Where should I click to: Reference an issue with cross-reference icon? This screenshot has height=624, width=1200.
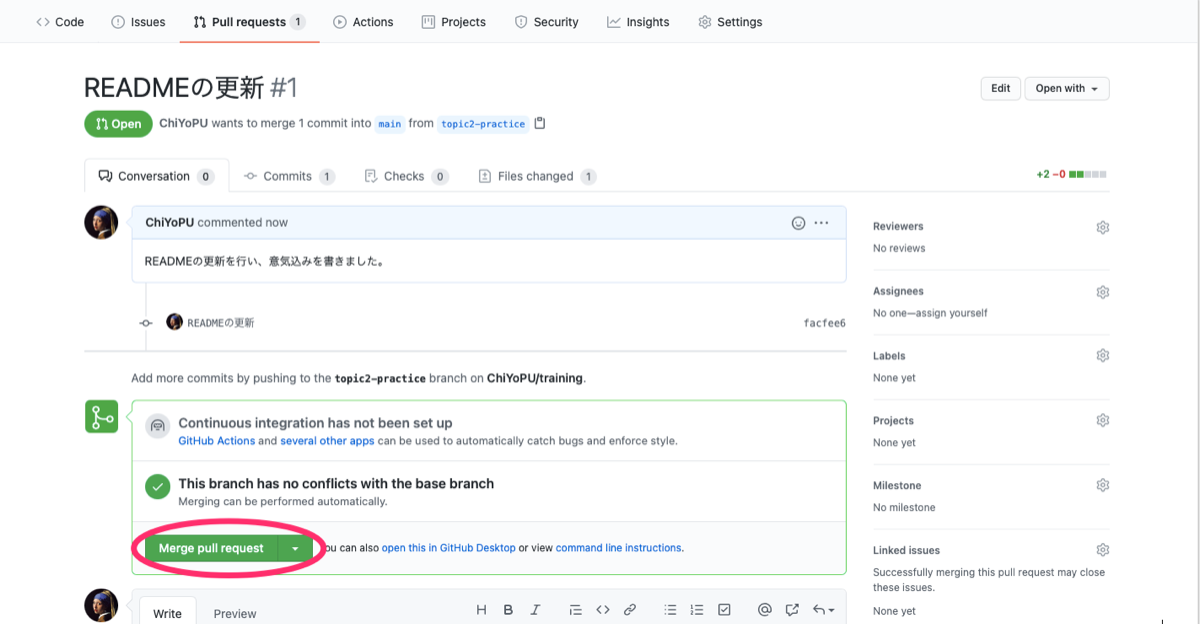(x=793, y=609)
